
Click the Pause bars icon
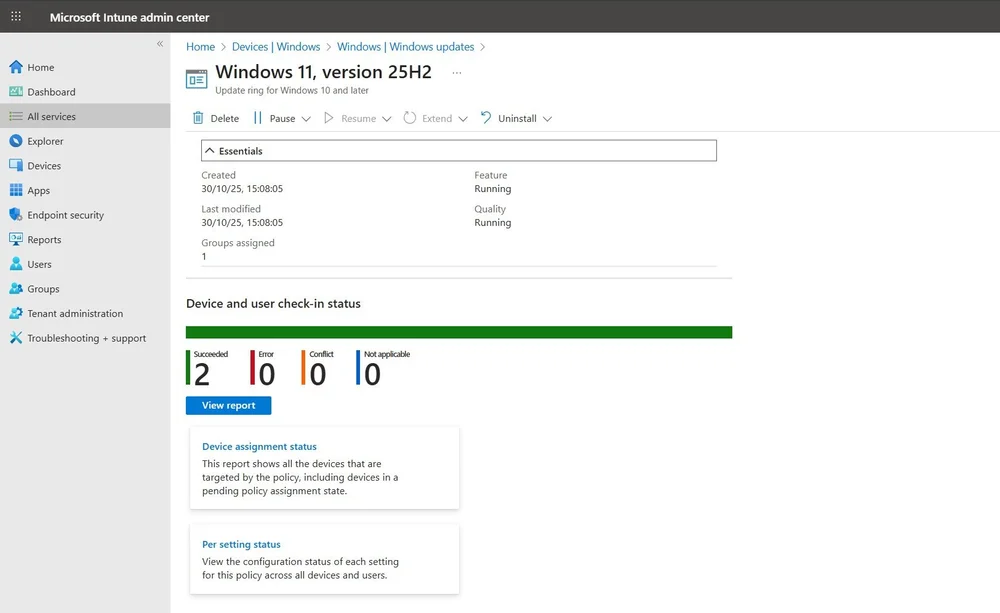tap(258, 118)
